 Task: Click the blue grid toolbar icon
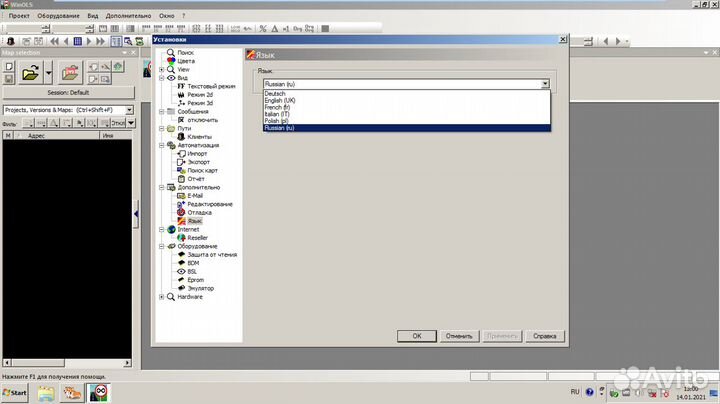pos(78,41)
